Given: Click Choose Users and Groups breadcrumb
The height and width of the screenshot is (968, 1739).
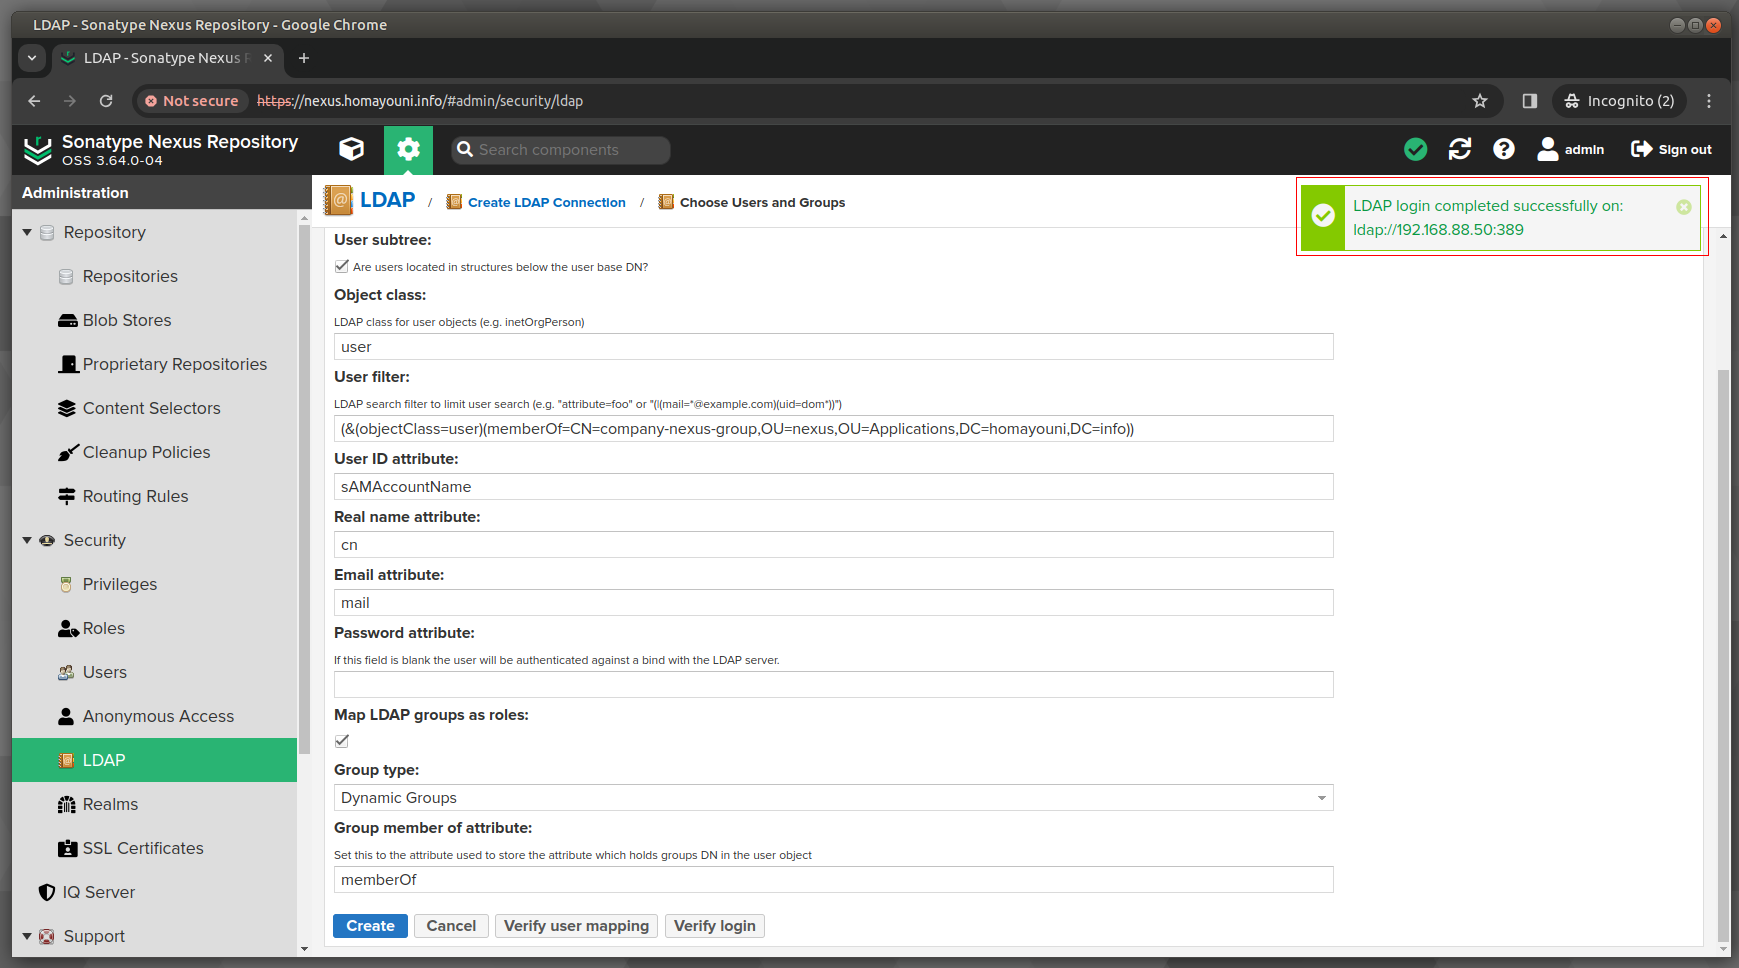Looking at the screenshot, I should (762, 202).
